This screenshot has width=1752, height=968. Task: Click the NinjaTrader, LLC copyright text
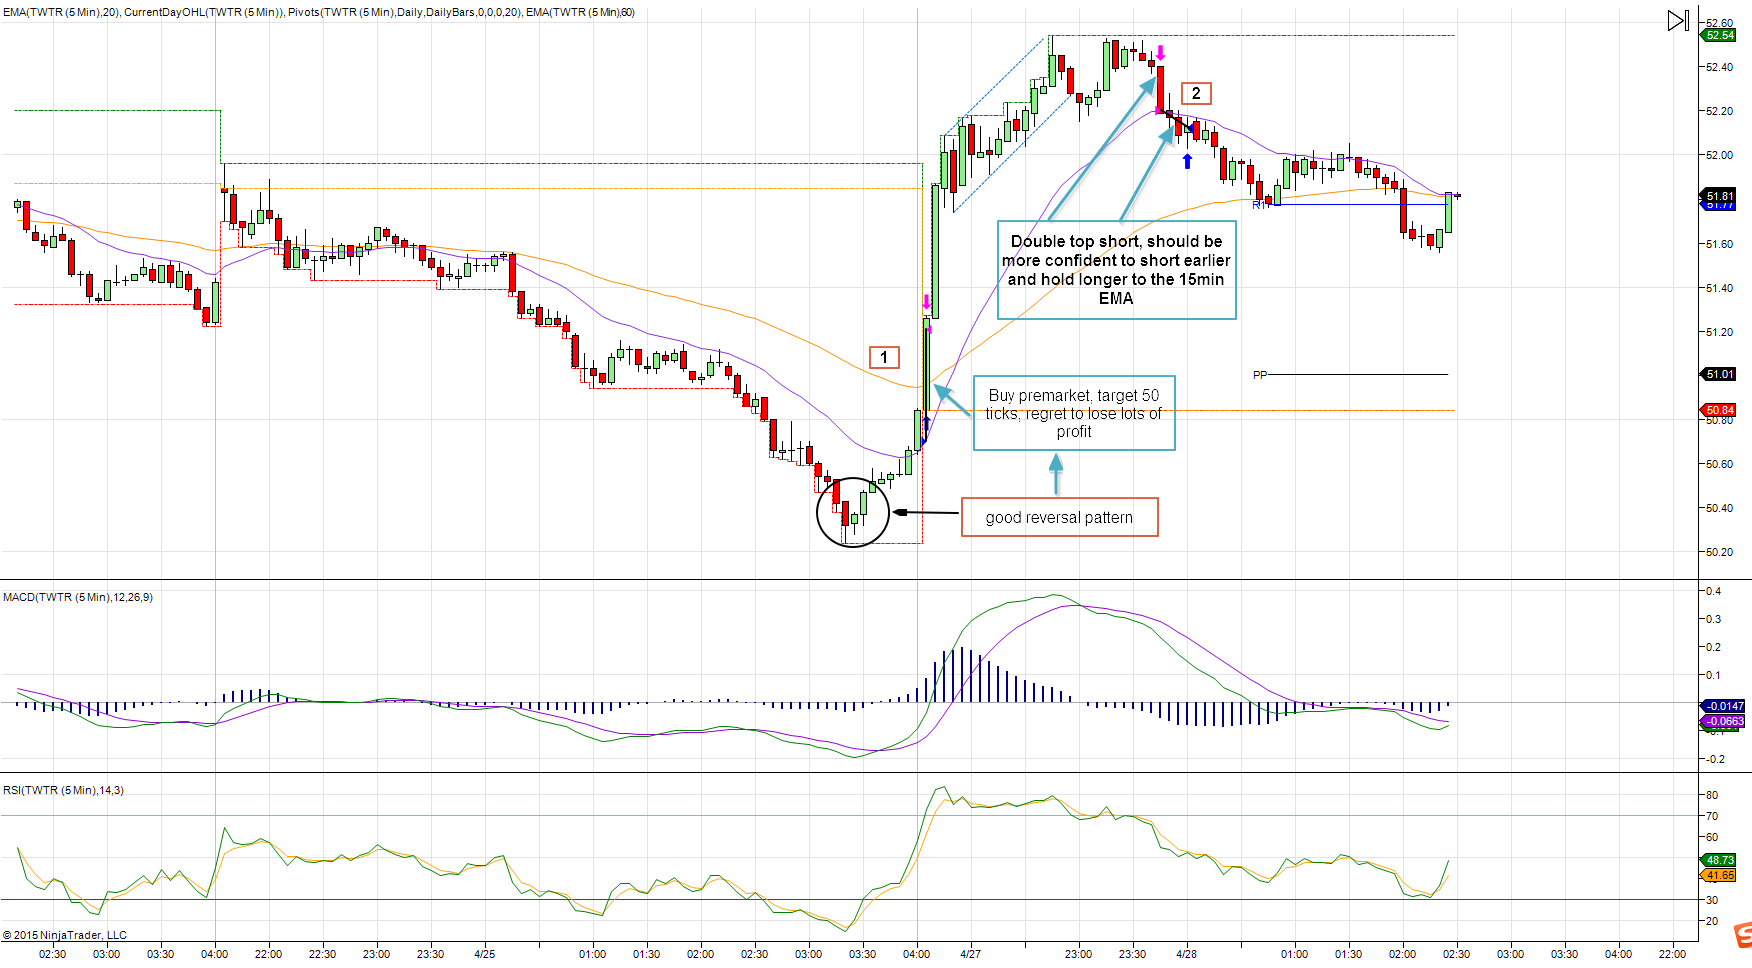point(65,935)
